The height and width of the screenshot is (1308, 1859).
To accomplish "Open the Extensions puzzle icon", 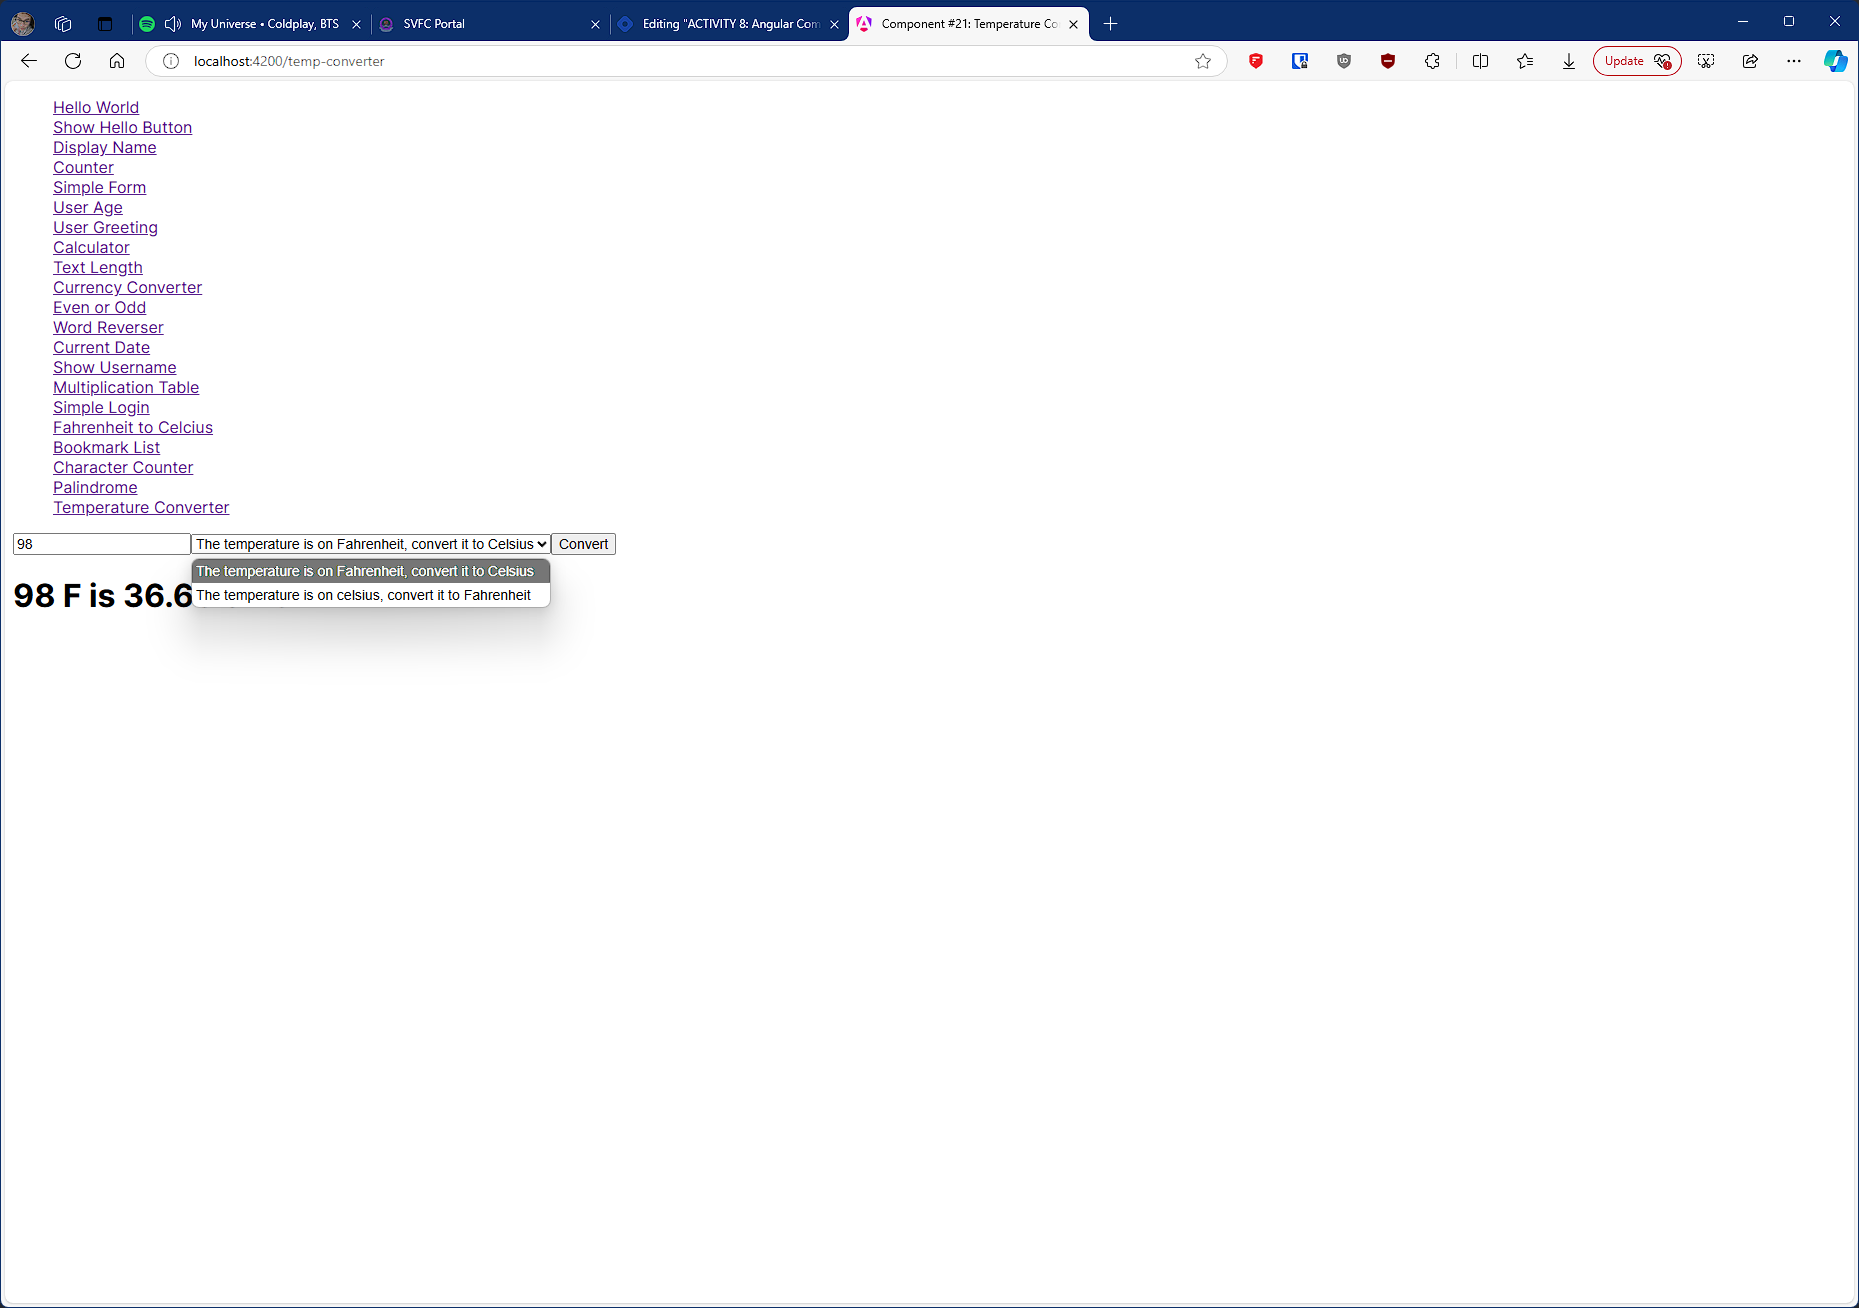I will pyautogui.click(x=1432, y=61).
